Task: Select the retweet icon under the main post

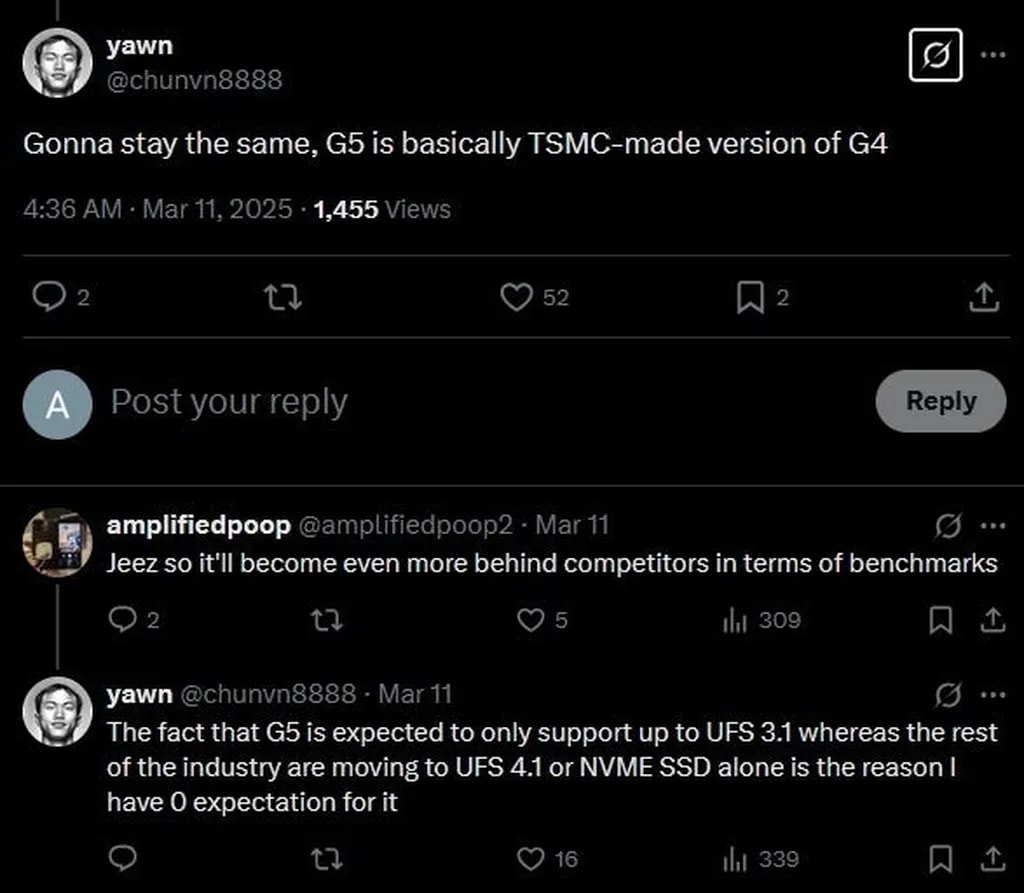Action: (283, 298)
